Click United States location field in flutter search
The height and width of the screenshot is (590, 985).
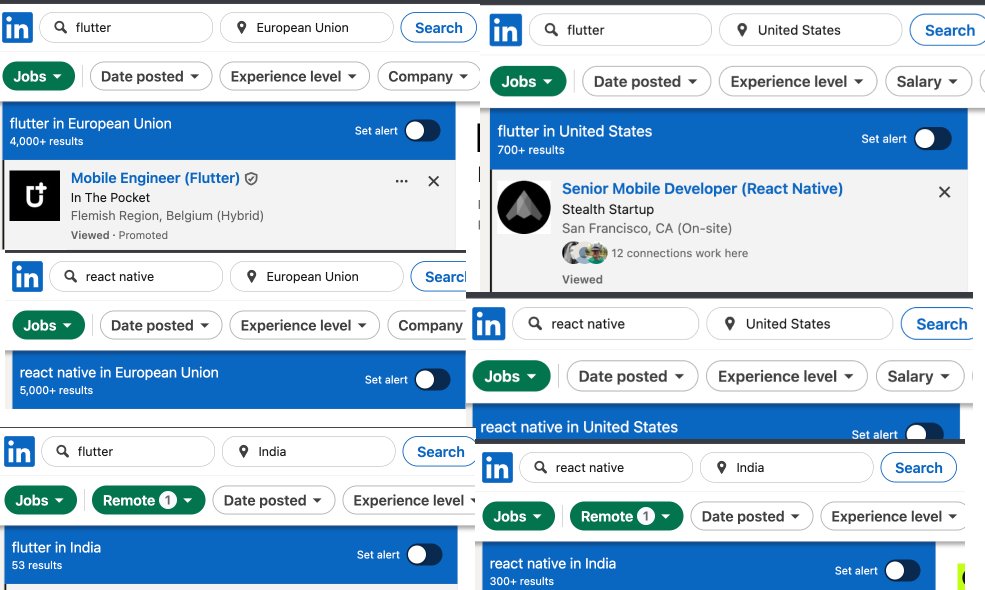click(810, 30)
